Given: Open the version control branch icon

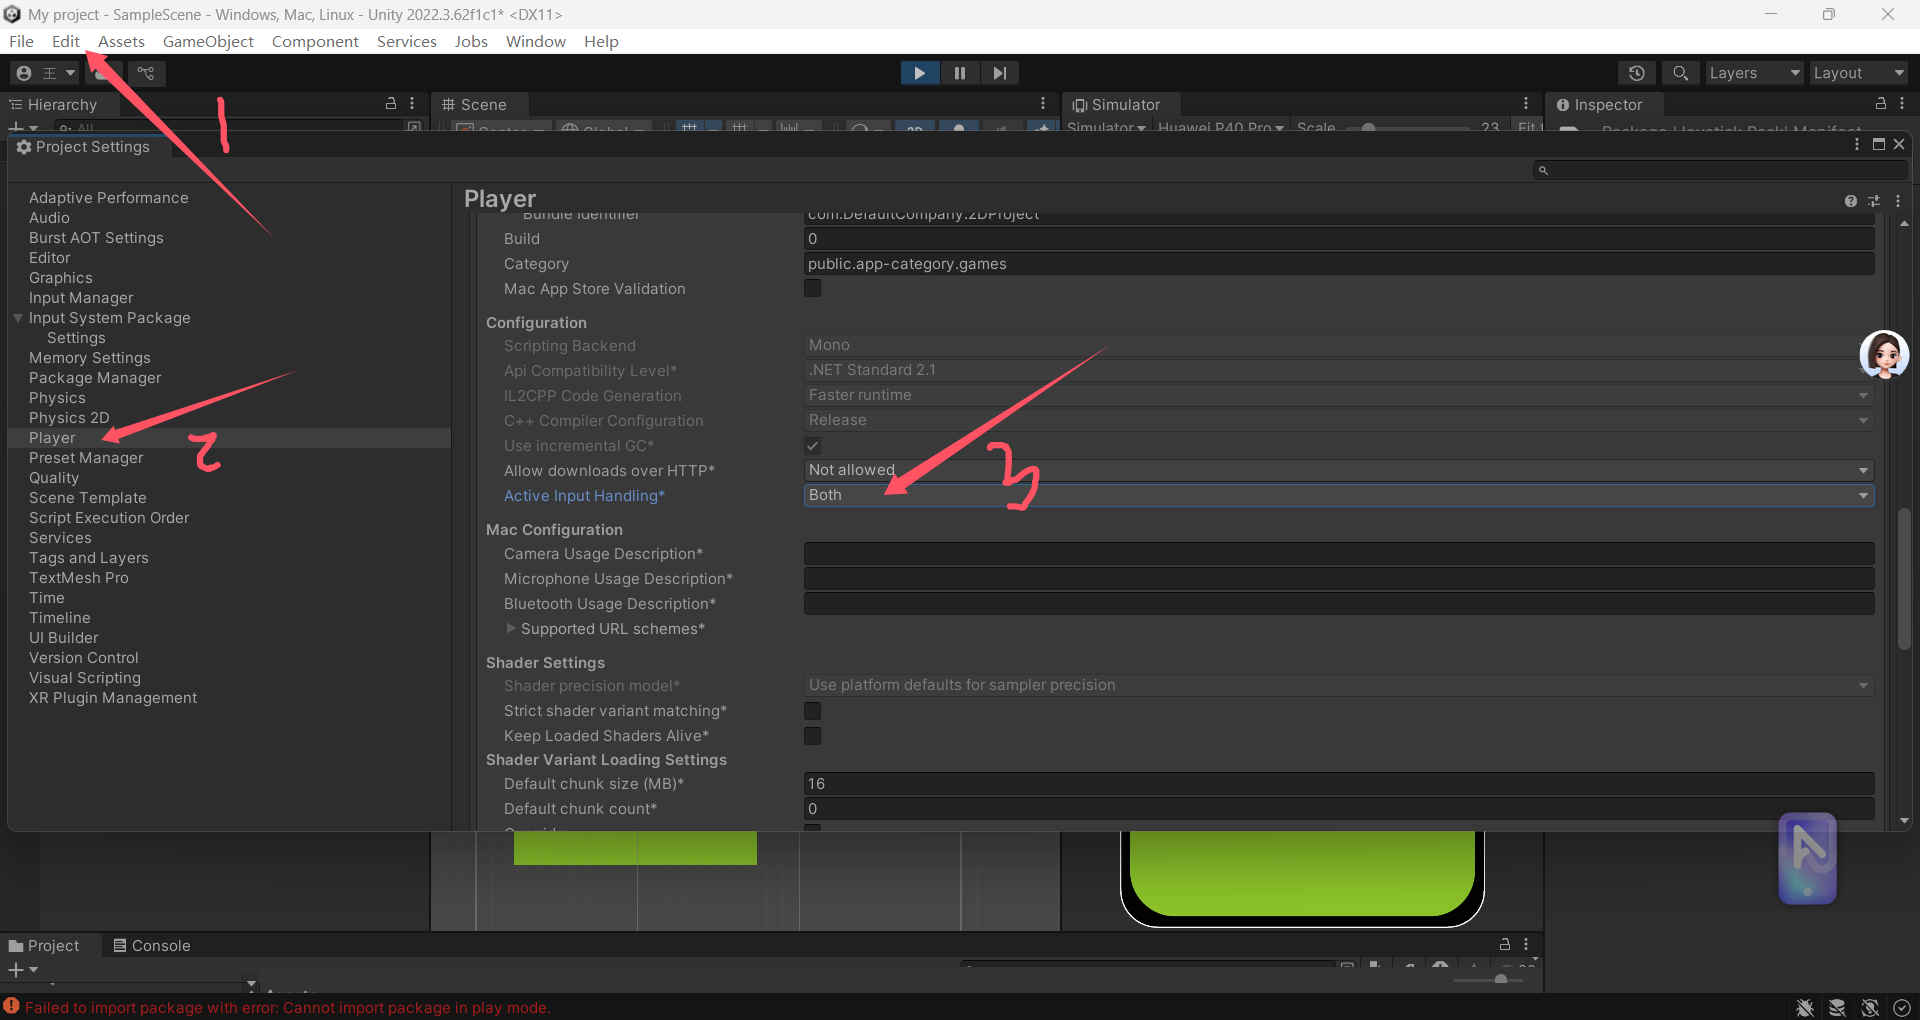Looking at the screenshot, I should [x=146, y=73].
